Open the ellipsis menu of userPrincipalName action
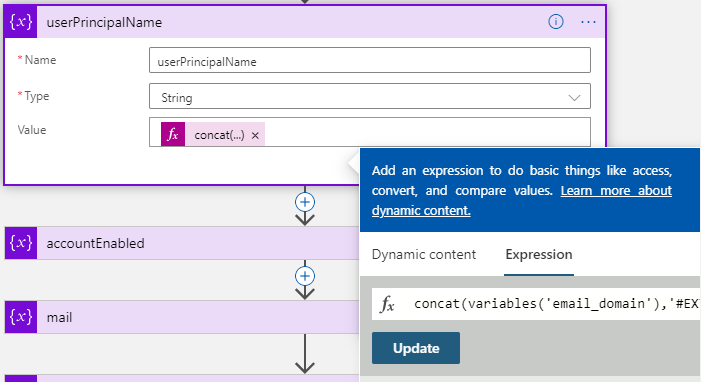This screenshot has height=382, width=701. (x=588, y=22)
